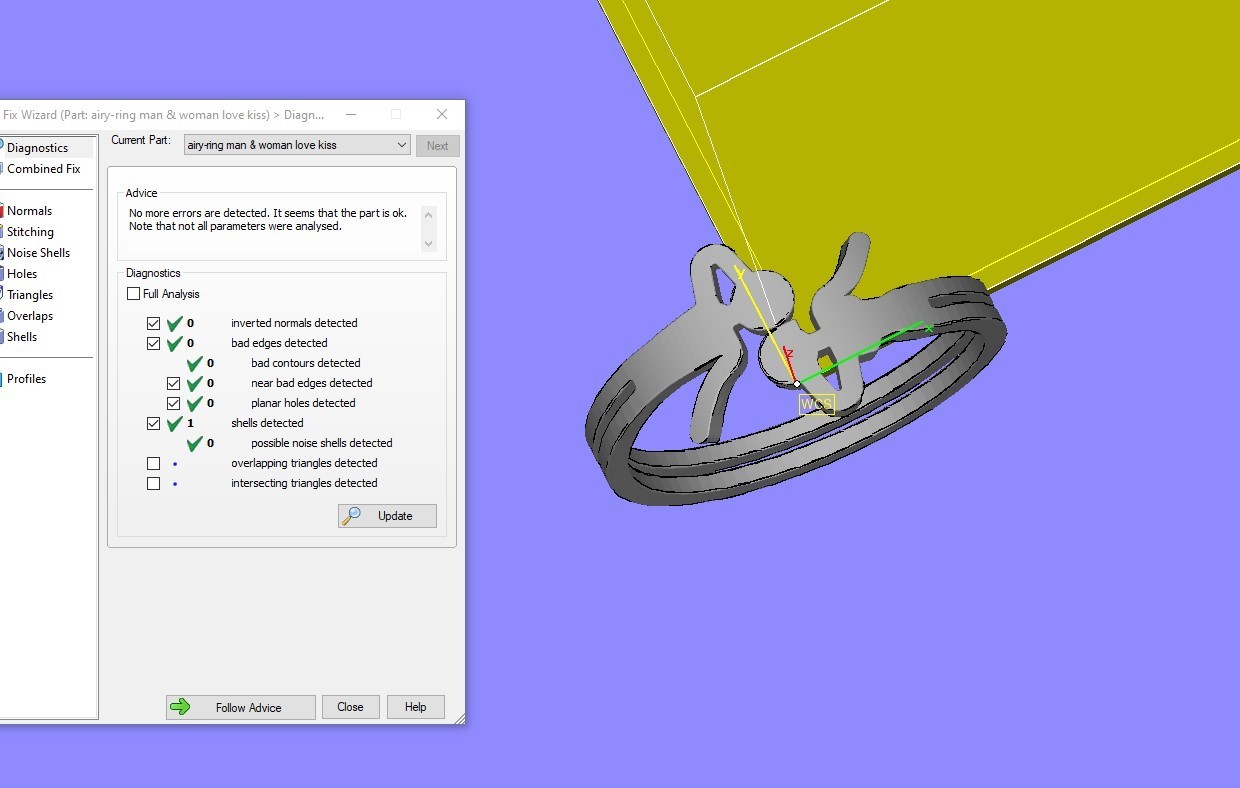
Task: Enable the Full Analysis checkbox
Action: [133, 293]
